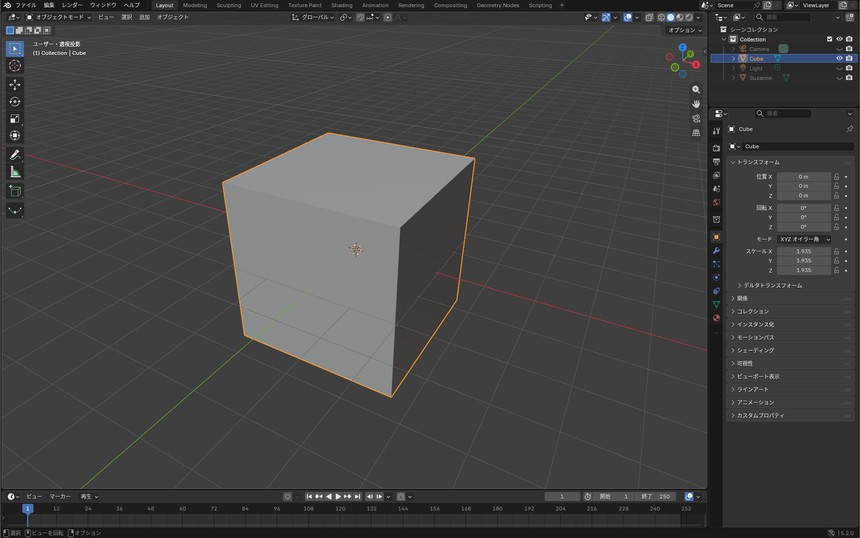The height and width of the screenshot is (538, 860).
Task: Open the オブジェクトモード dropdown
Action: [59, 17]
